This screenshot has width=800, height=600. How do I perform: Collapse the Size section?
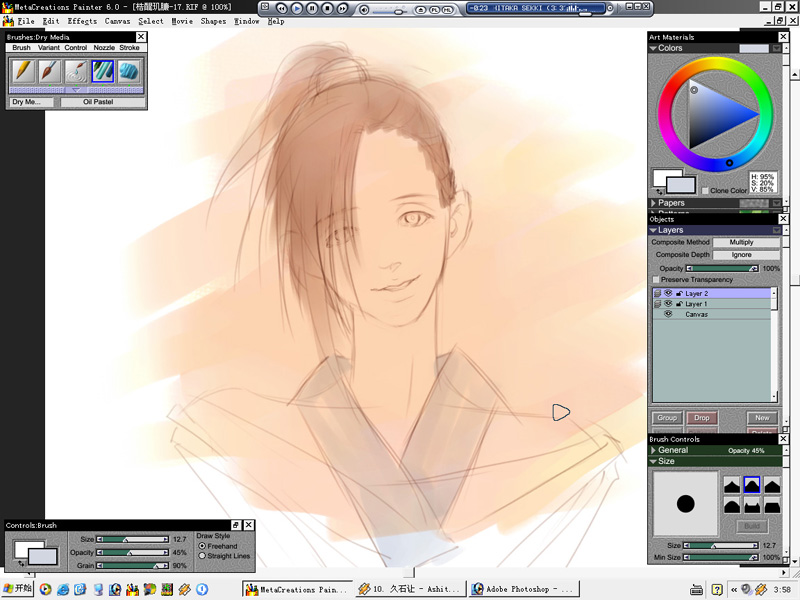(653, 461)
